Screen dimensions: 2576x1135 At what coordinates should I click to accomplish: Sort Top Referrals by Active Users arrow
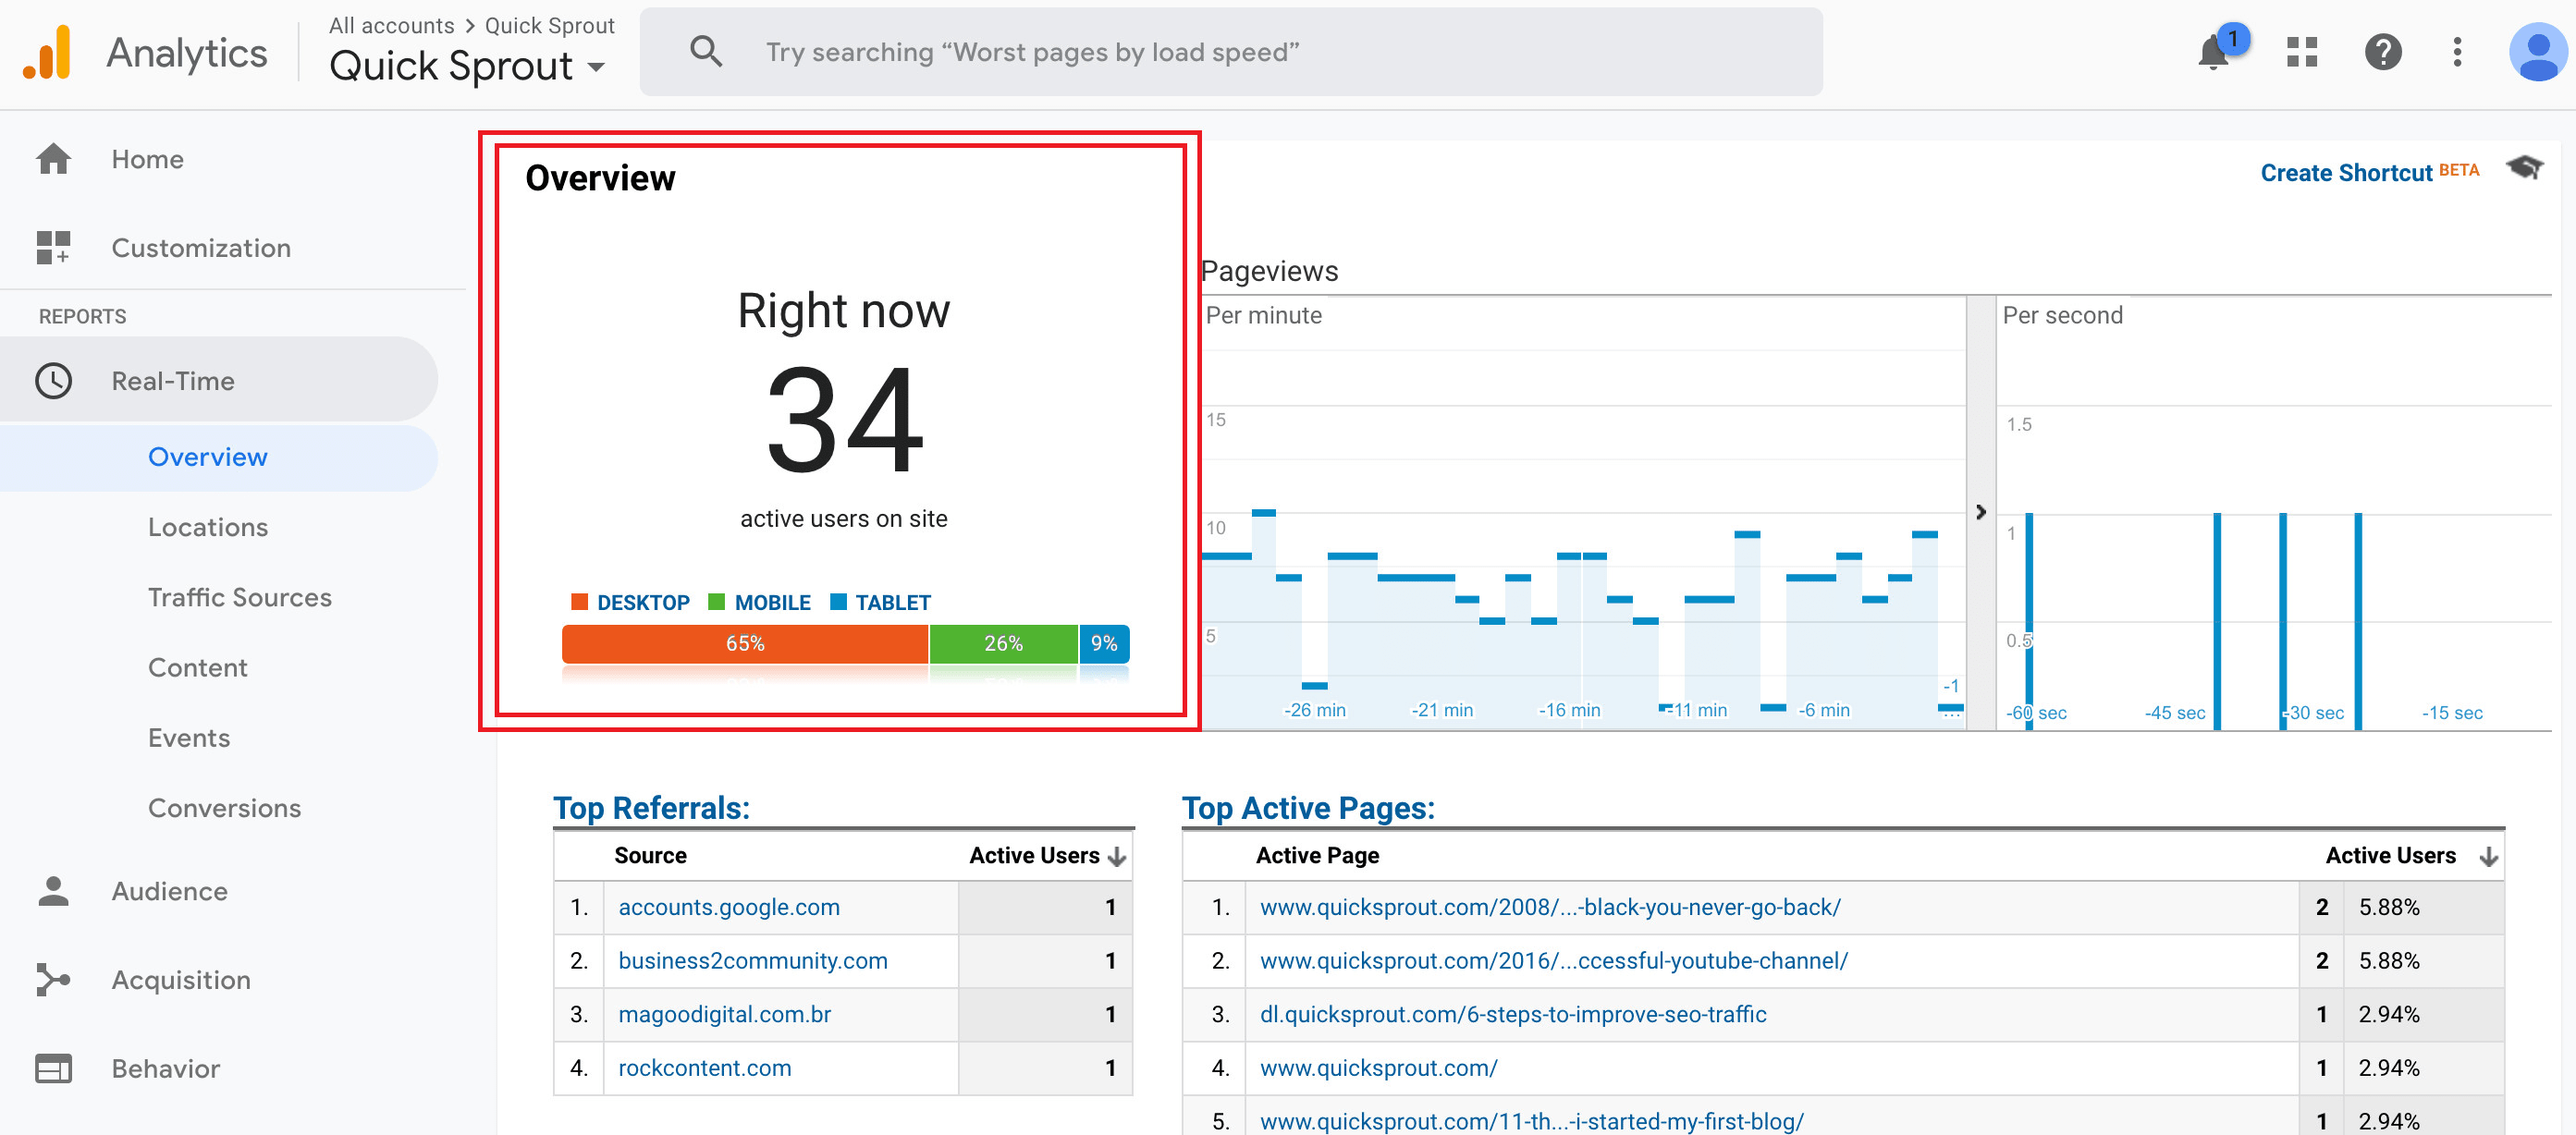pos(1116,855)
